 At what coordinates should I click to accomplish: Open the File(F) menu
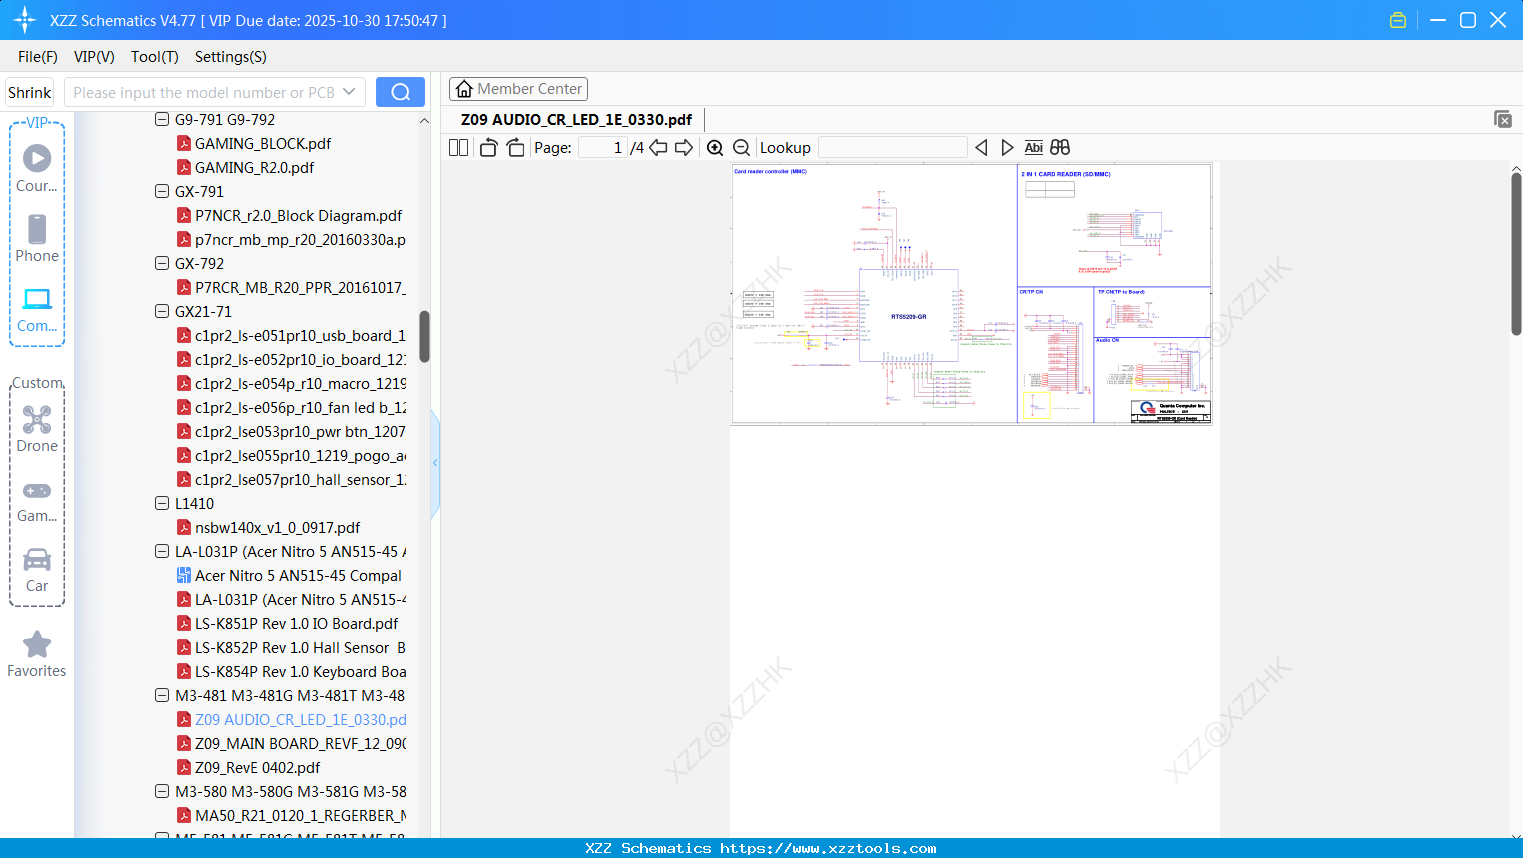38,57
